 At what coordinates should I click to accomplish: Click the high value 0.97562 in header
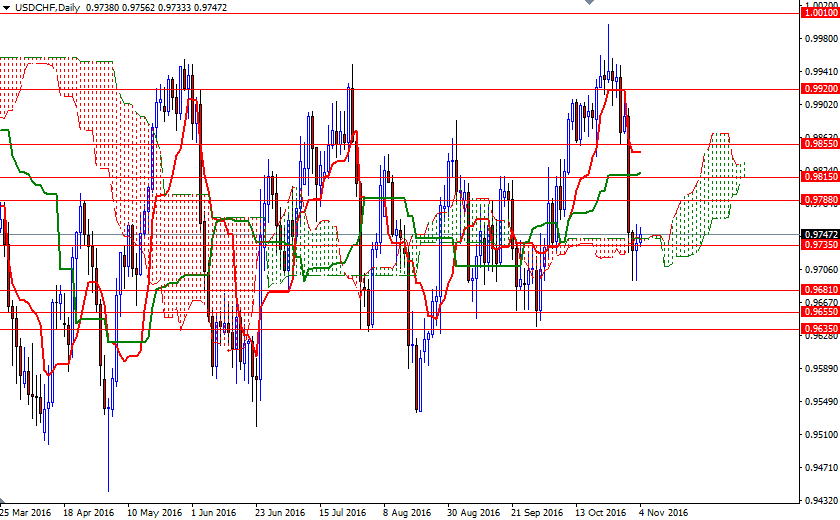(139, 7)
